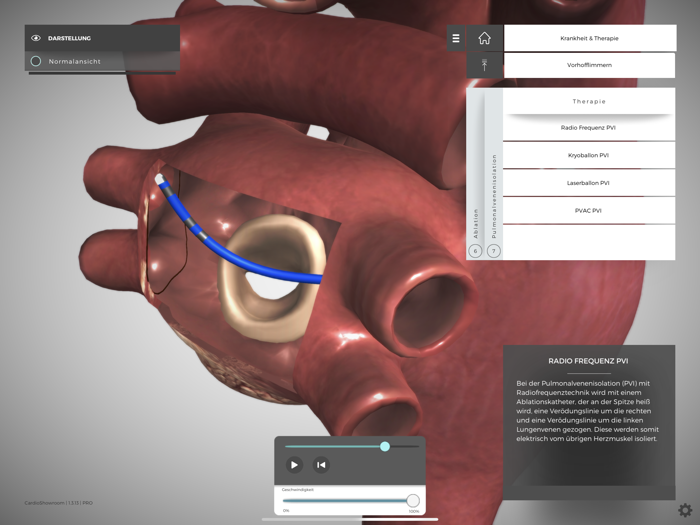The image size is (700, 525).
Task: Click the animation progress slider knob
Action: click(385, 446)
